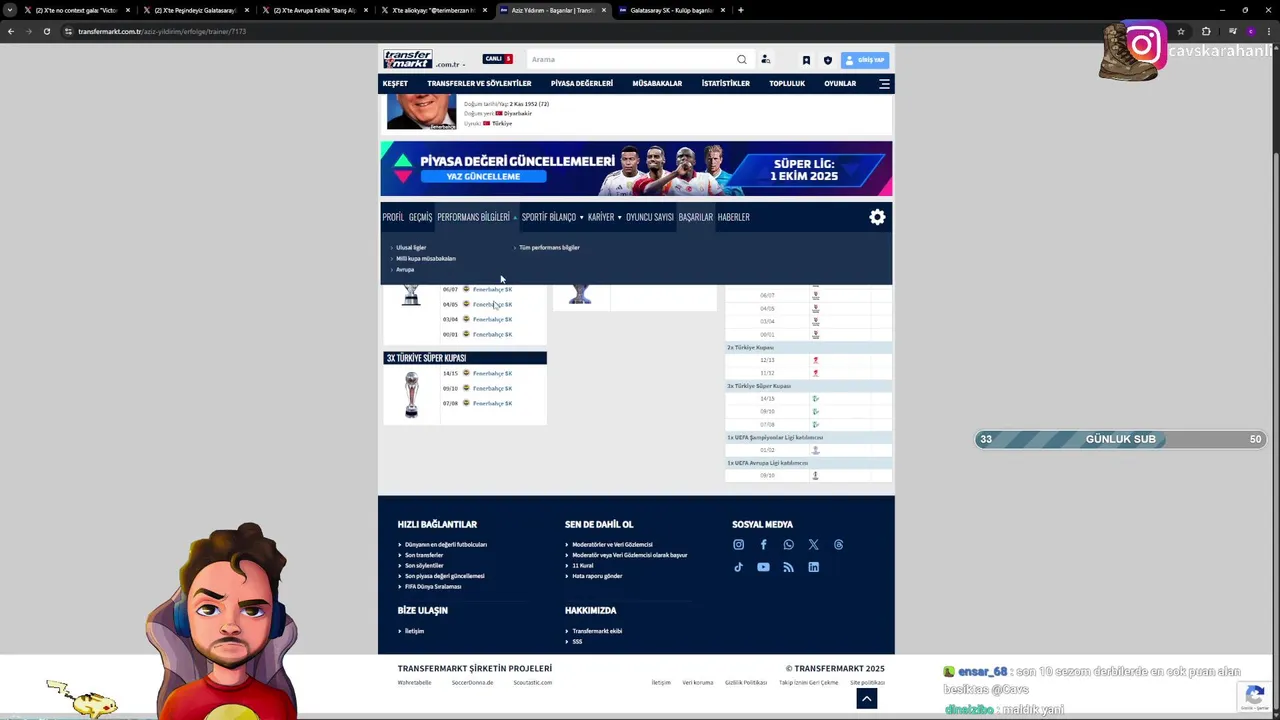1280x720 pixels.
Task: Open the settings gear on profile tab bar
Action: [x=877, y=217]
